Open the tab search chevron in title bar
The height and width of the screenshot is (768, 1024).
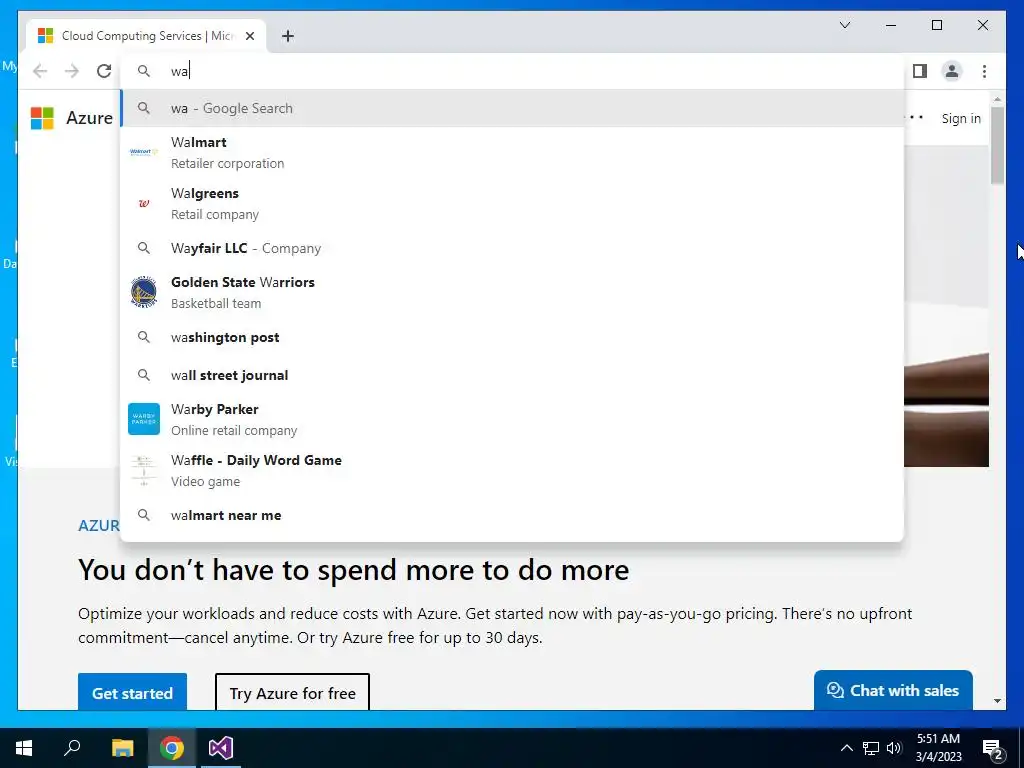pos(844,25)
